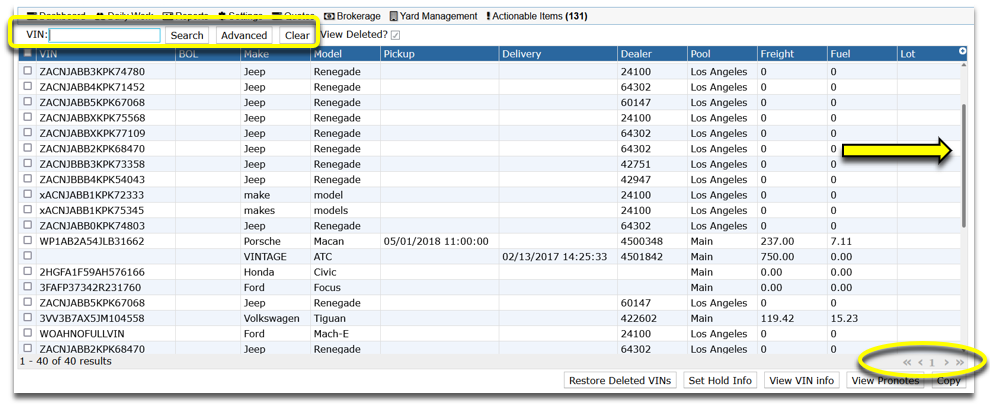Toggle the select-all checkbox in table header
This screenshot has width=990, height=410.
(x=27, y=54)
